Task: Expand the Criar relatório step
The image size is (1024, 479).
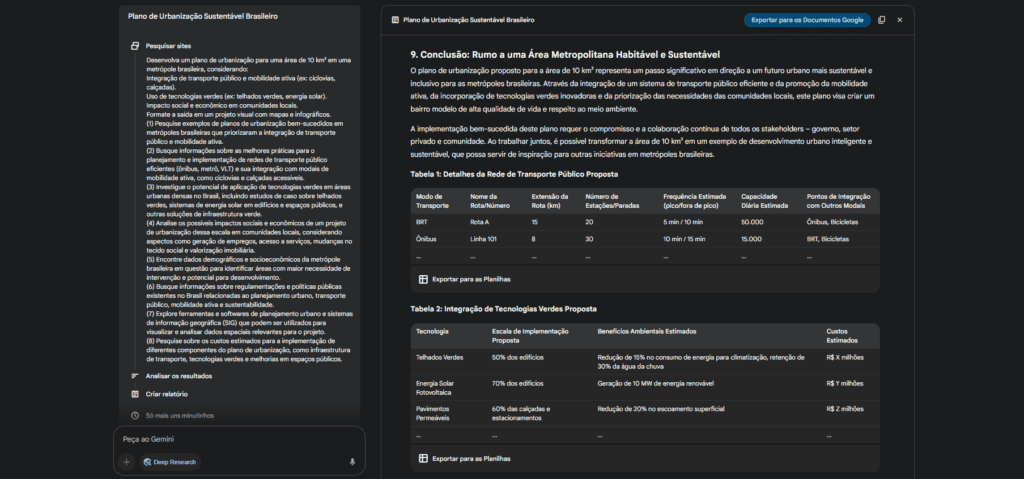Action: pos(166,395)
